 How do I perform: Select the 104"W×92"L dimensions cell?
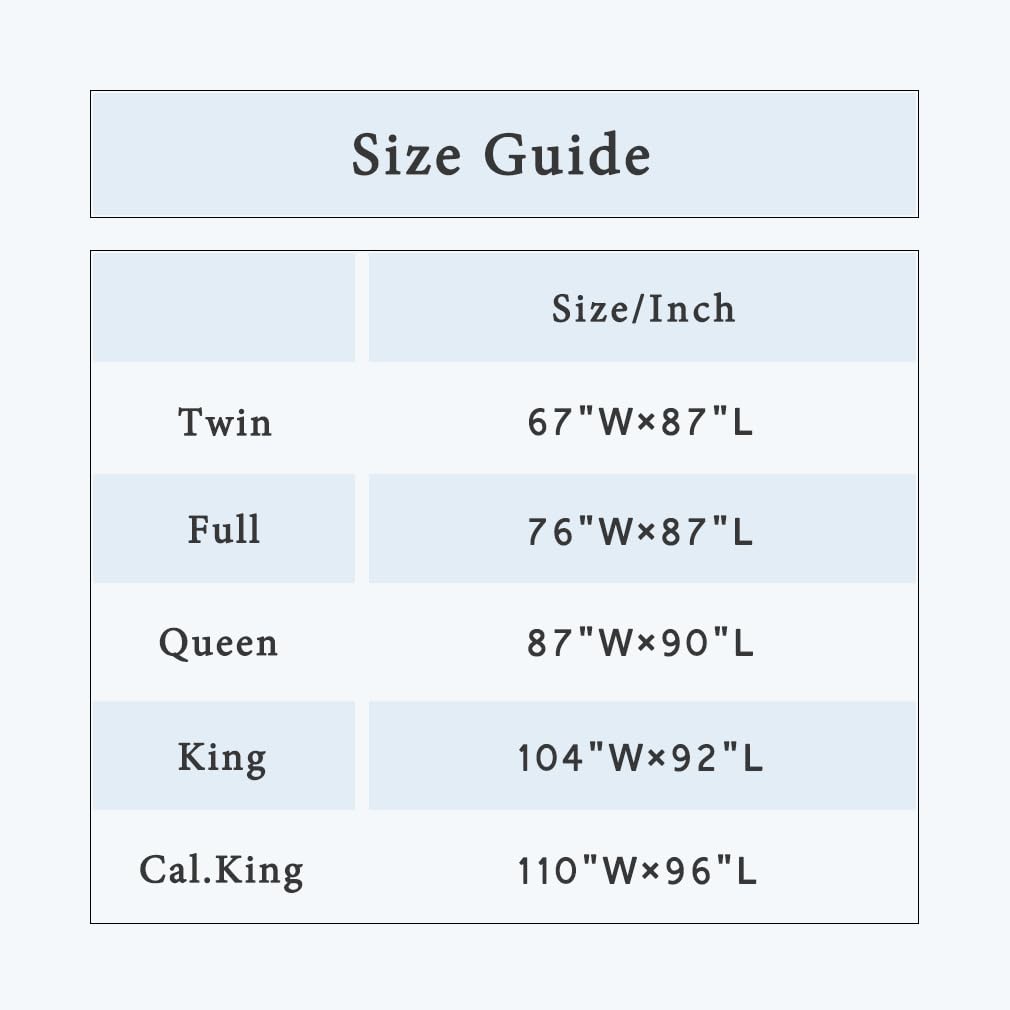(x=643, y=756)
